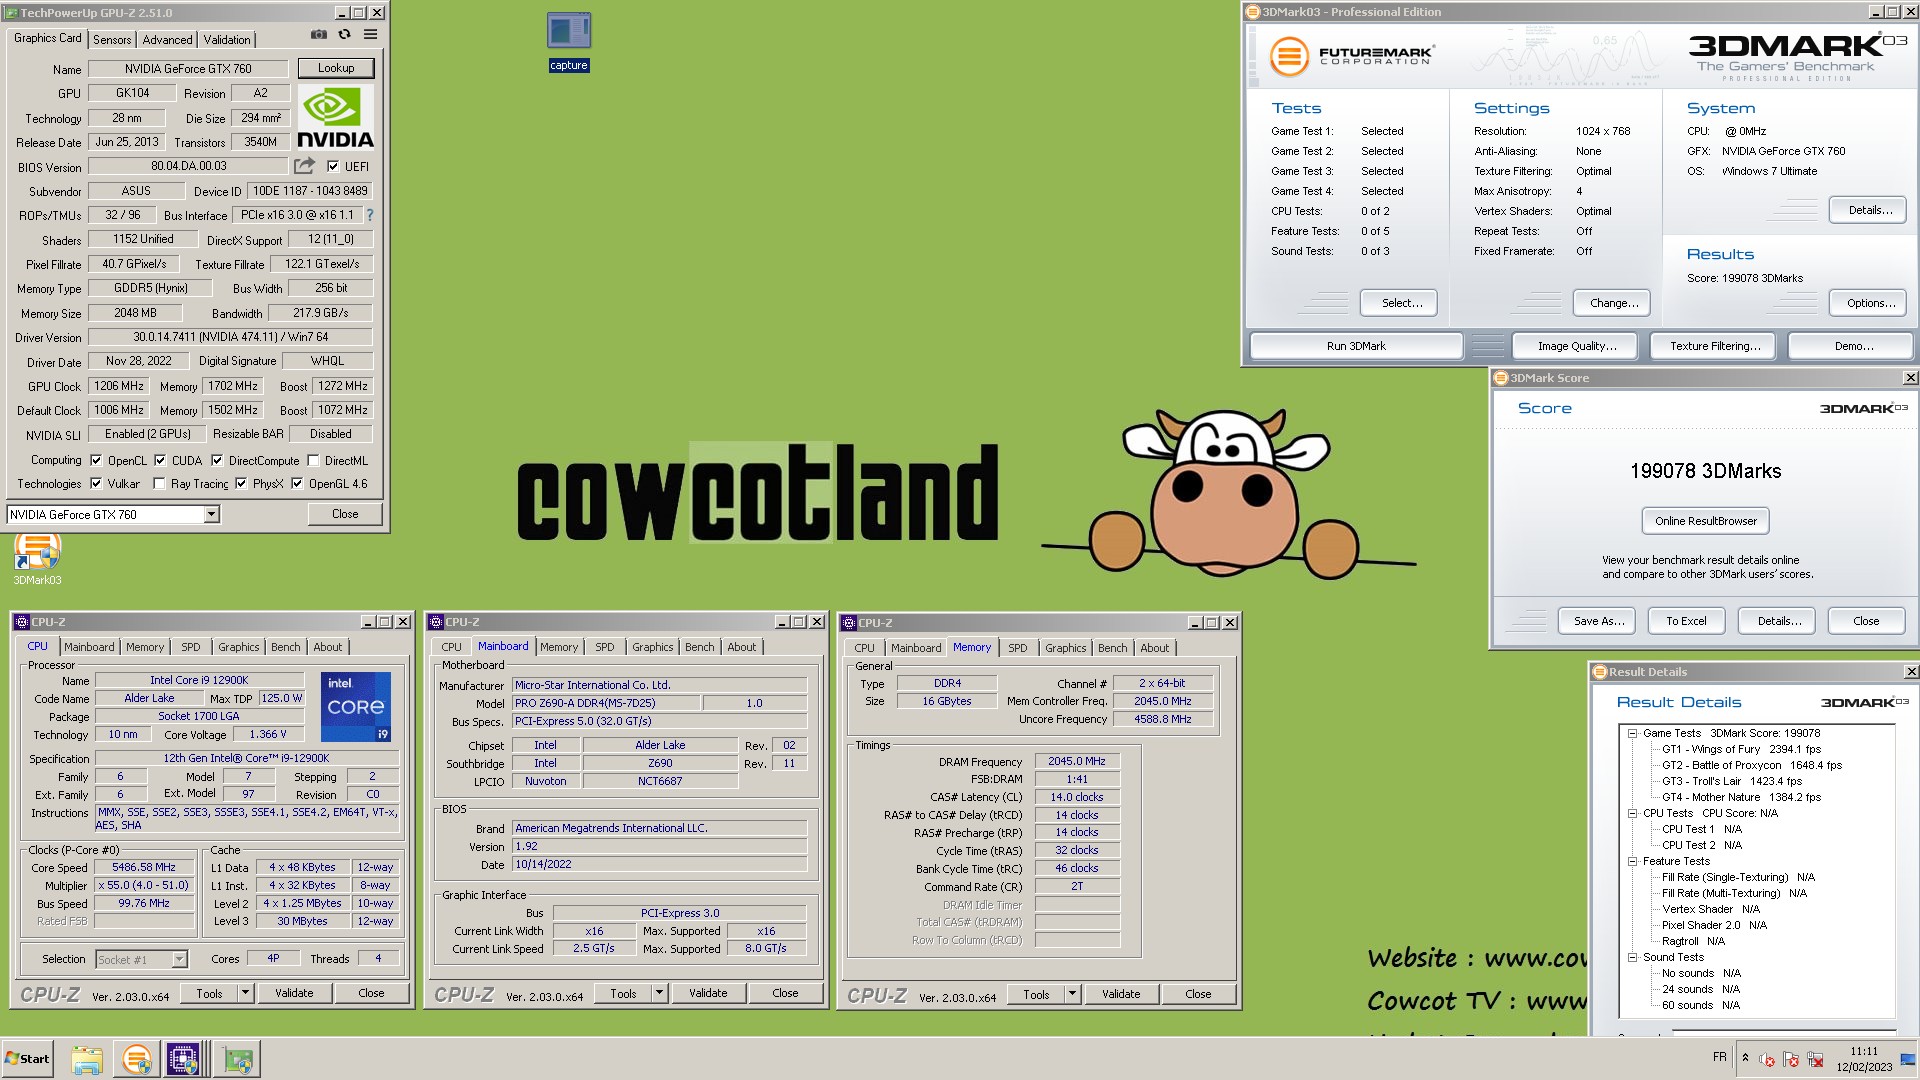The image size is (1920, 1080).
Task: Click the GPU name field NVIDIA GeForce GTX 760
Action: [188, 69]
